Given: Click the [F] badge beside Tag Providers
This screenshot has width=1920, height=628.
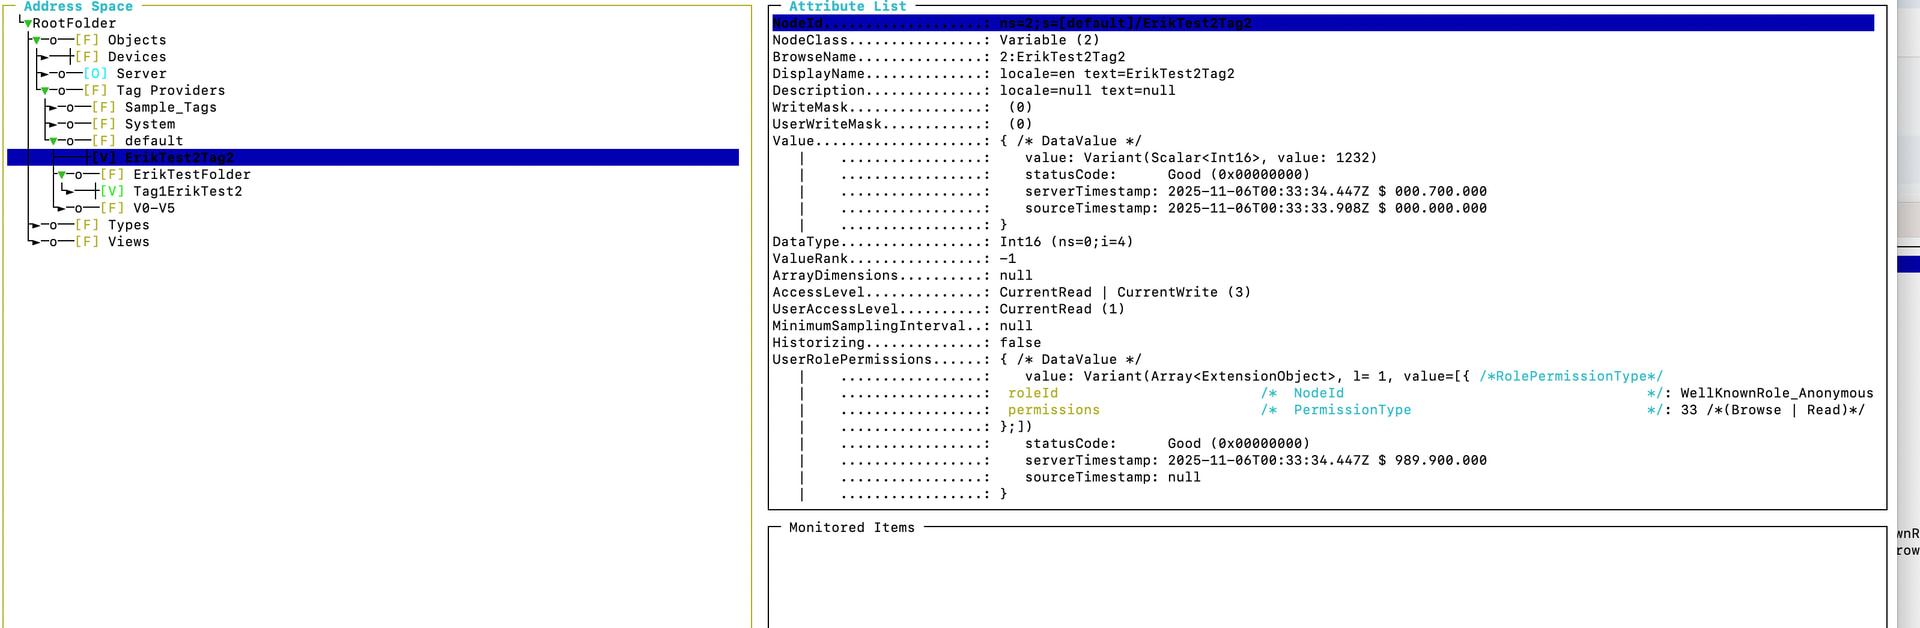Looking at the screenshot, I should (x=95, y=91).
